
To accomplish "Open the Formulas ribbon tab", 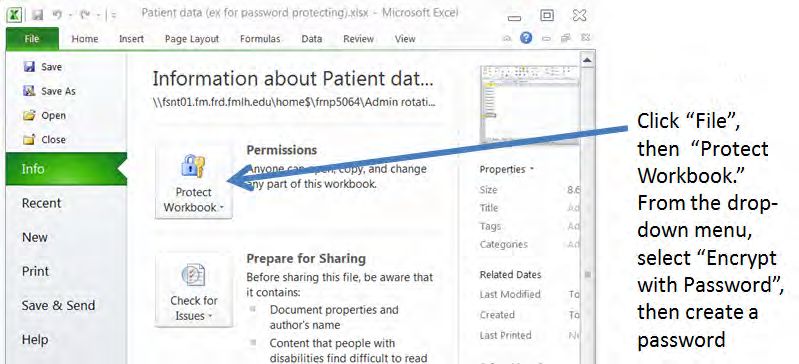I will pyautogui.click(x=260, y=39).
